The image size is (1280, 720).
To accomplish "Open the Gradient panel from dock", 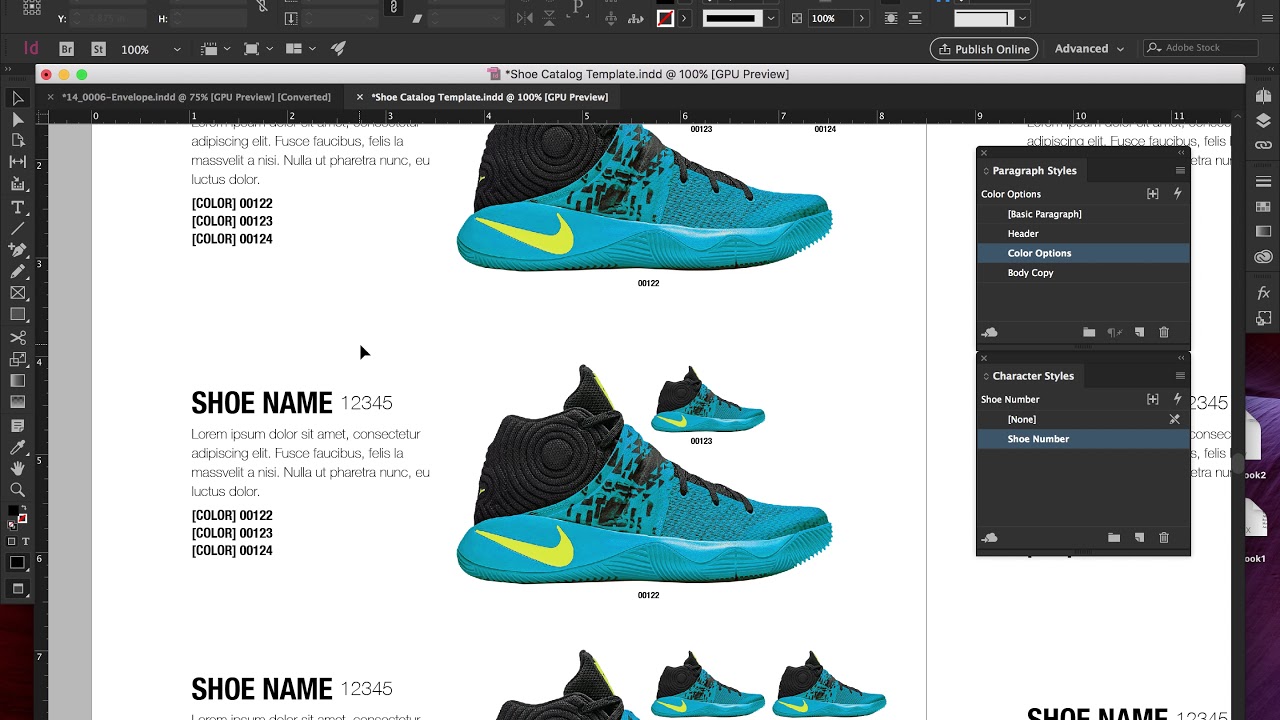I will coord(1264,232).
